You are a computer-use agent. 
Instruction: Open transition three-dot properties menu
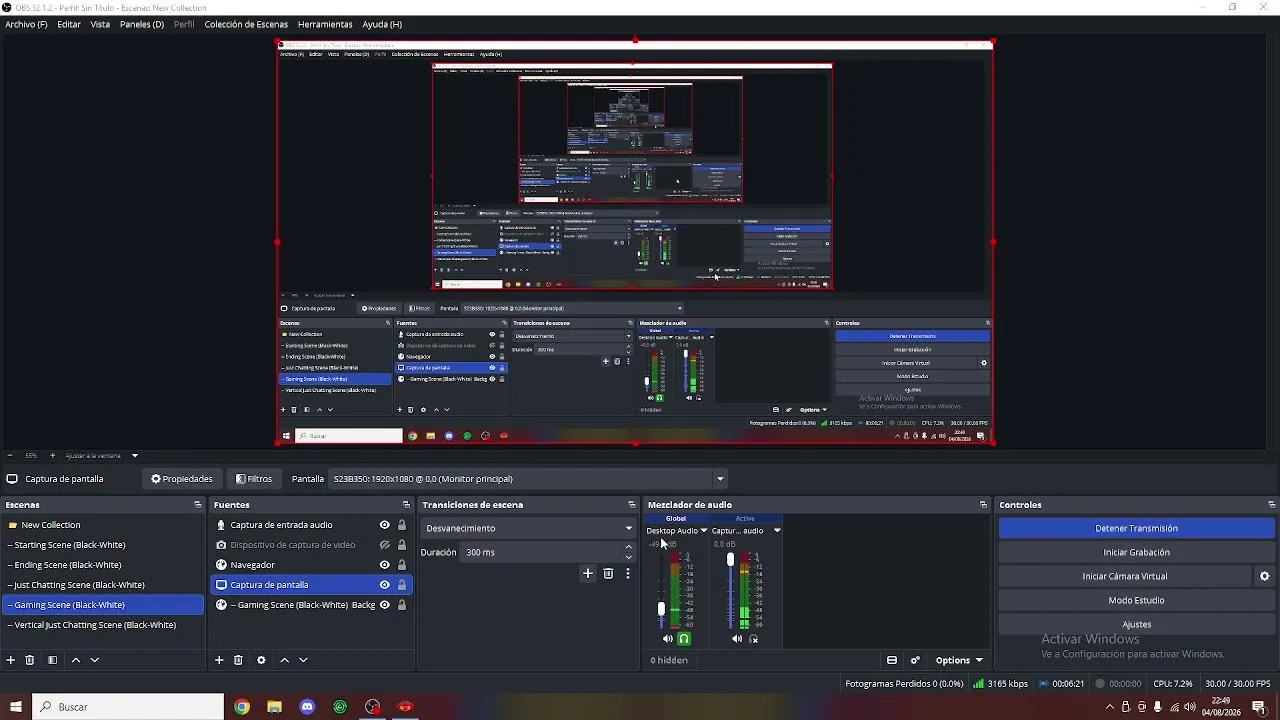pos(628,573)
